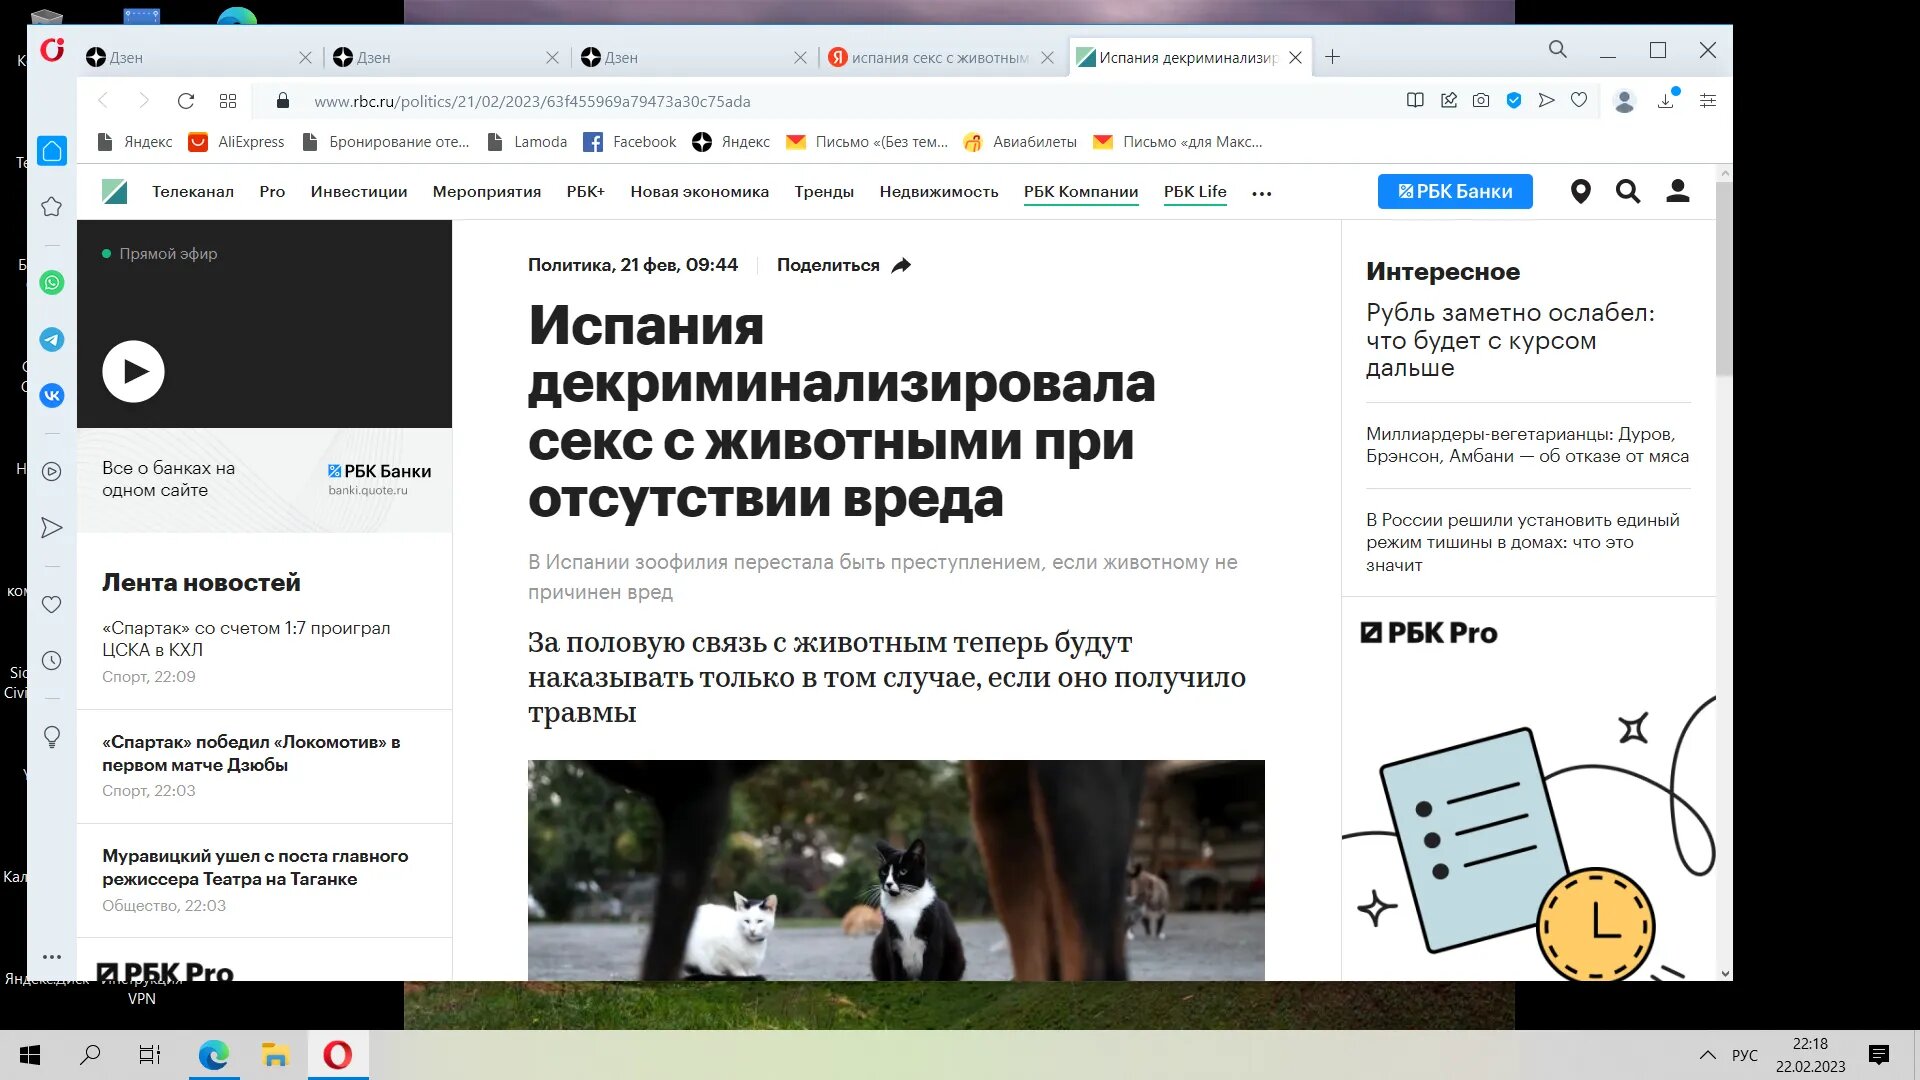Toggle ad blocker shield icon
This screenshot has width=1920, height=1080.
click(x=1514, y=101)
